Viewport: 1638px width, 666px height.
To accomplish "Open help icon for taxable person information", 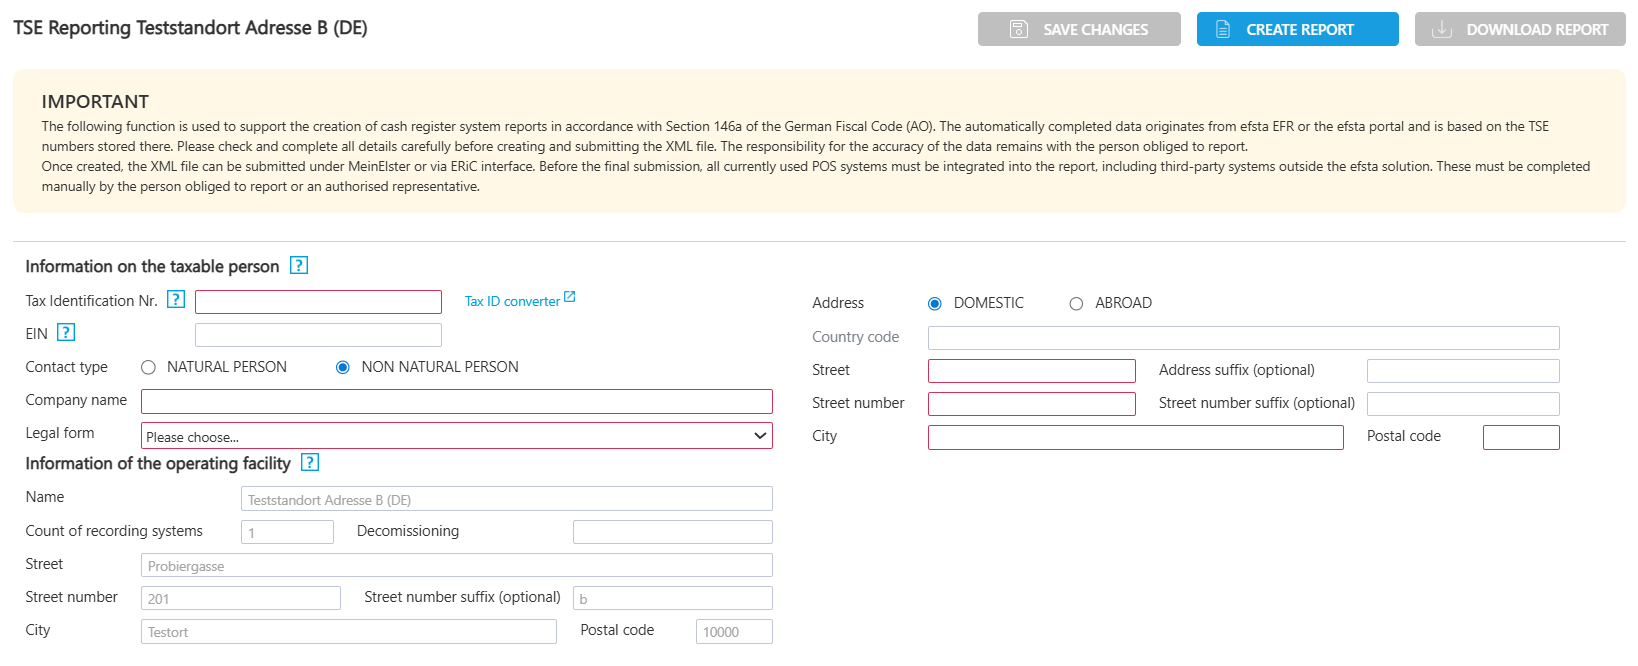I will [299, 265].
